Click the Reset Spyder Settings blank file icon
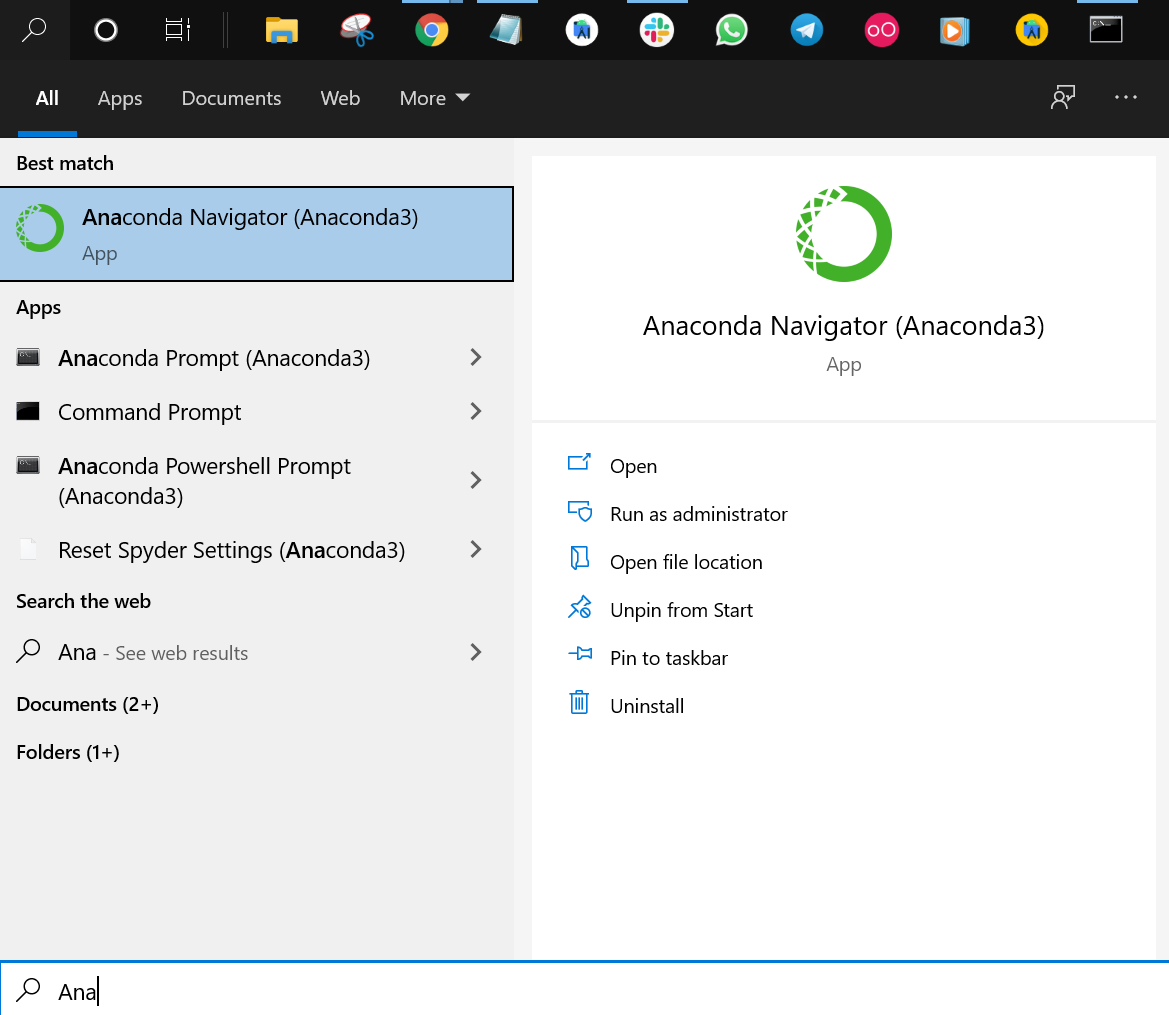The width and height of the screenshot is (1169, 1015). (x=28, y=549)
